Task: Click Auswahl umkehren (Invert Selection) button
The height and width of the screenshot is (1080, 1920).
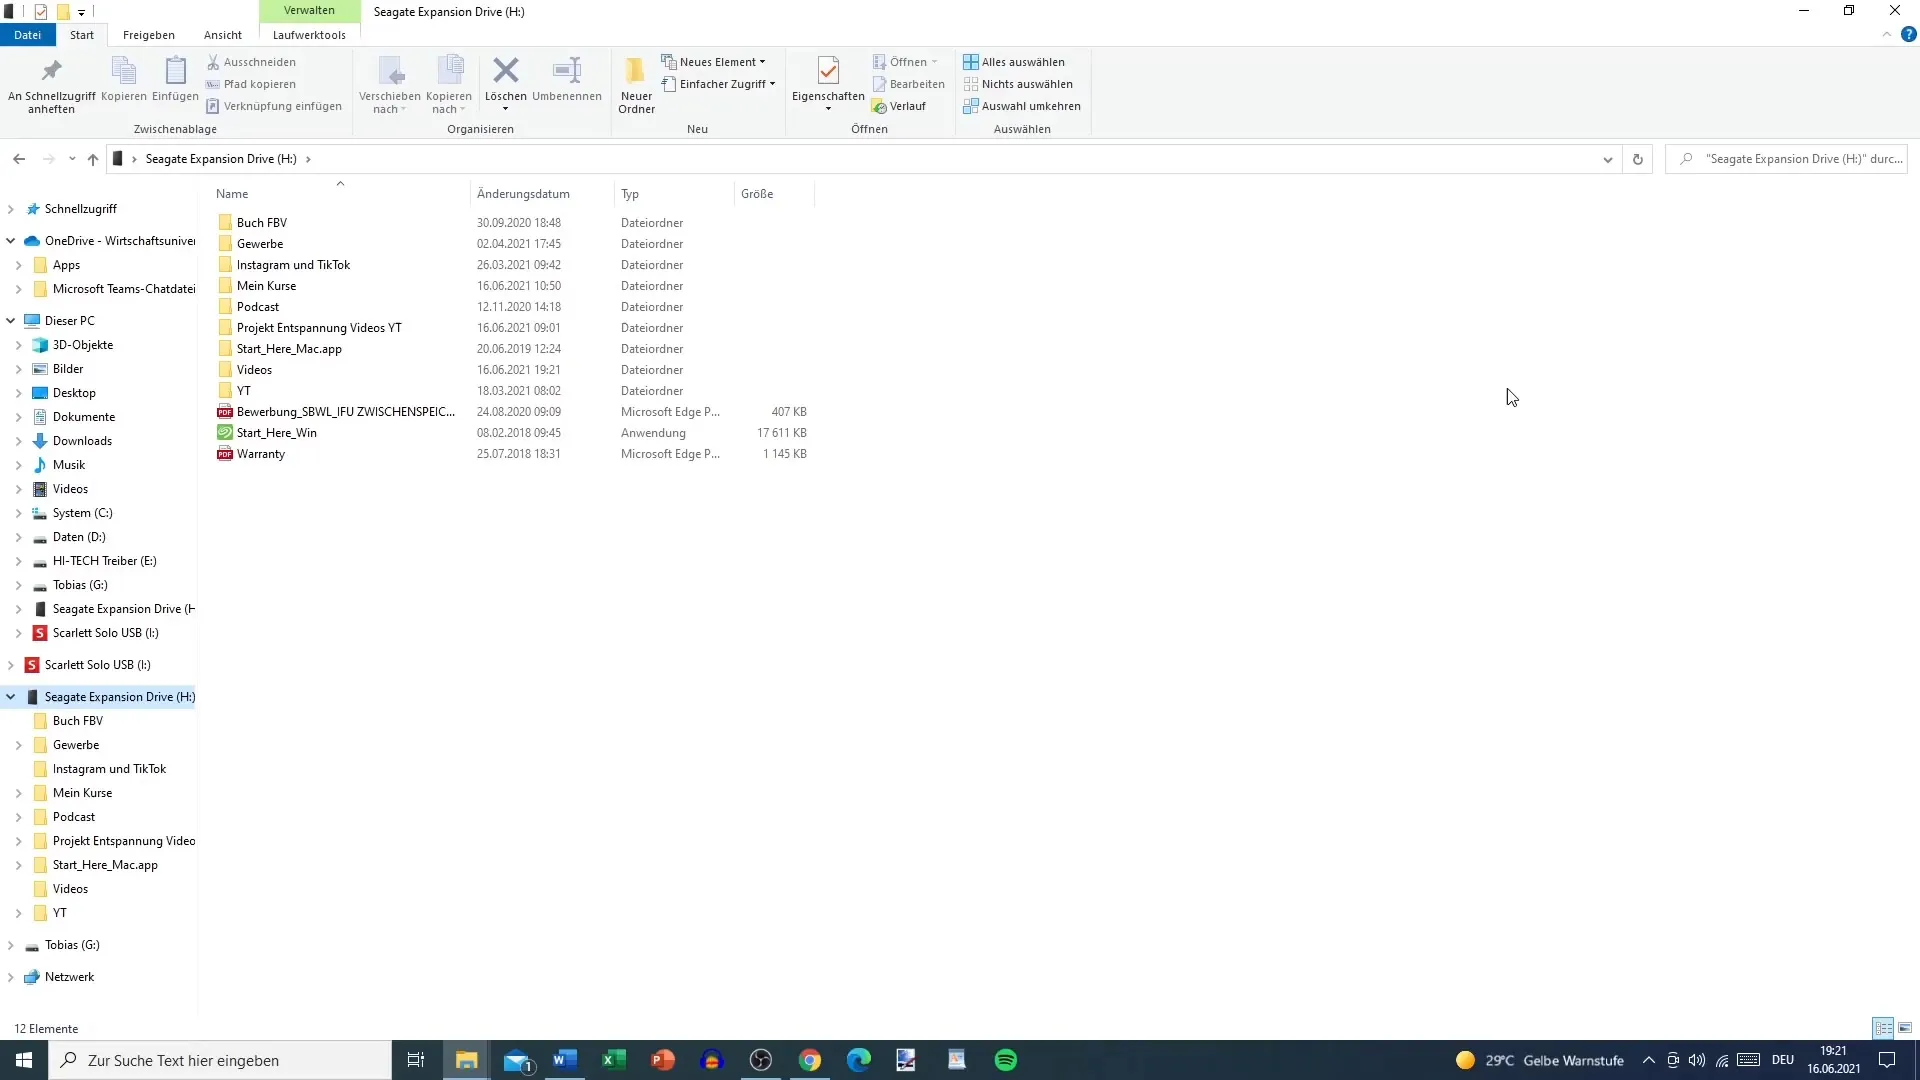Action: (x=1031, y=105)
